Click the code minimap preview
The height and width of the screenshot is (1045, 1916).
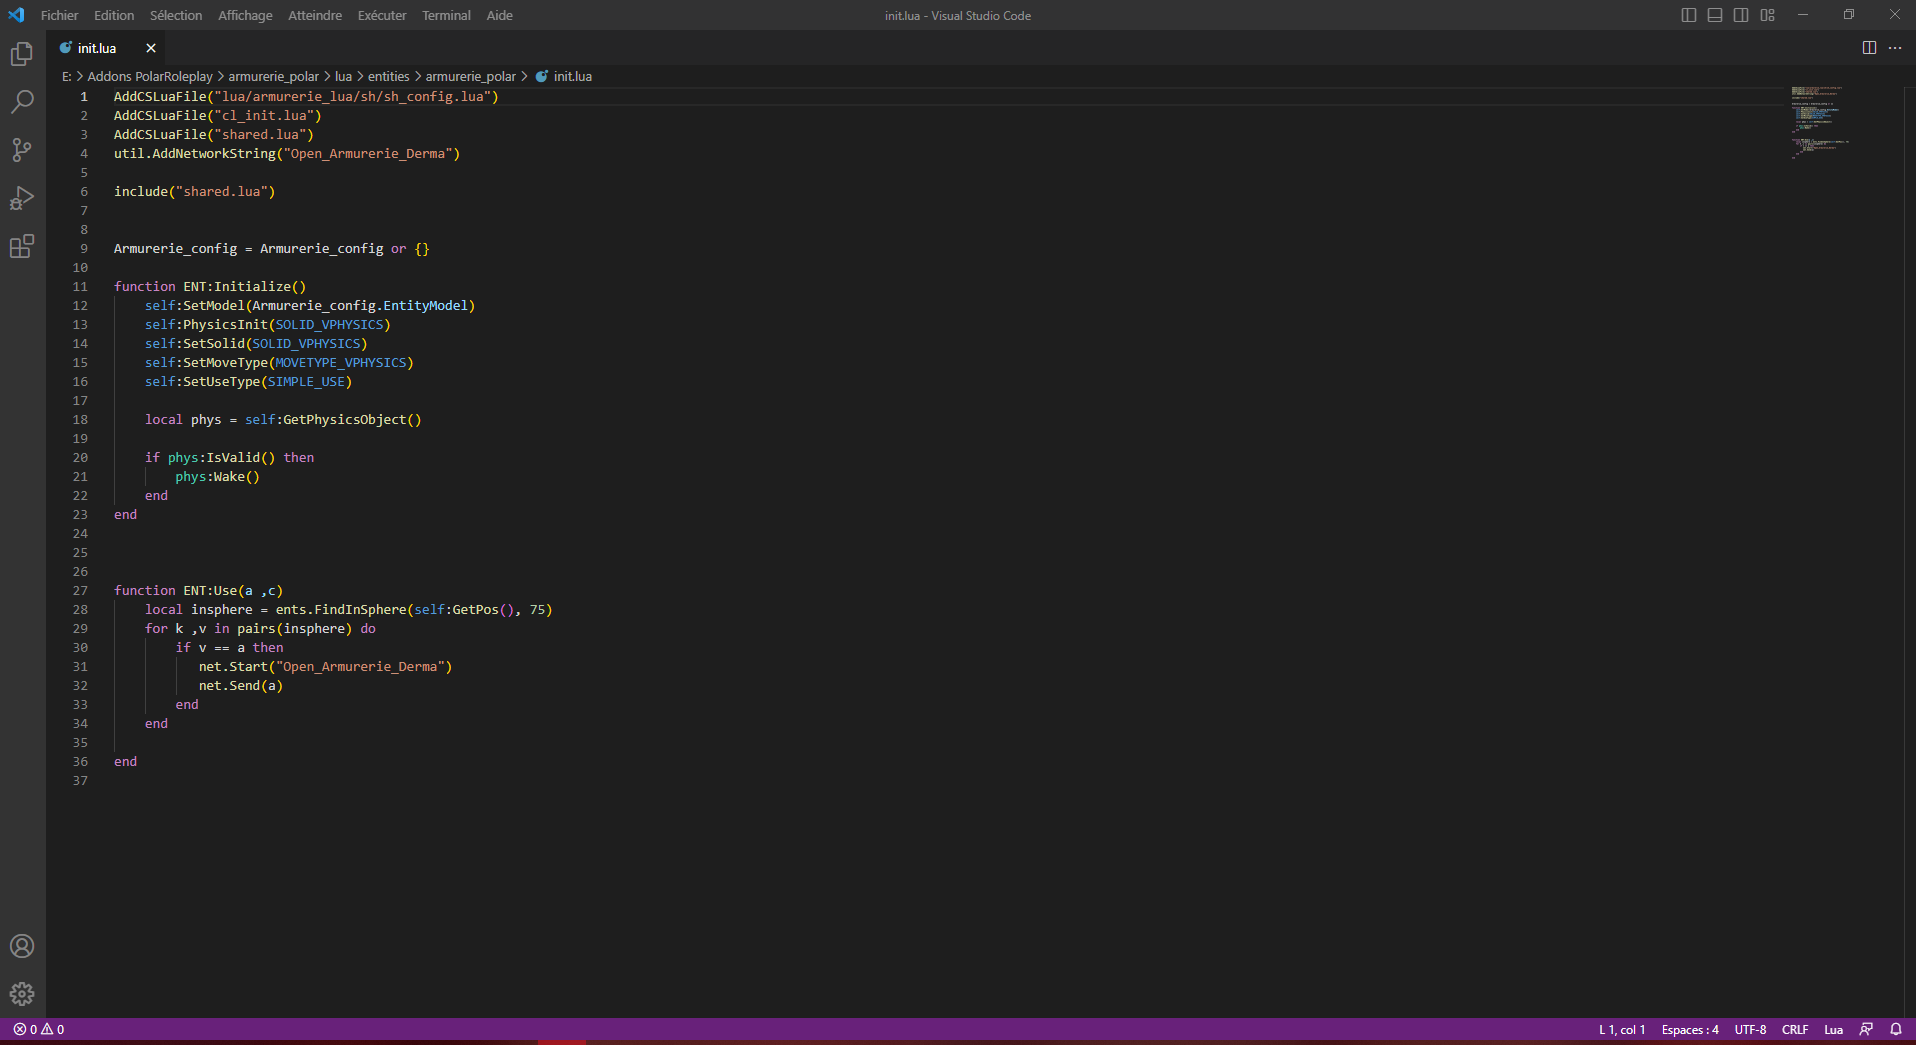[1820, 122]
